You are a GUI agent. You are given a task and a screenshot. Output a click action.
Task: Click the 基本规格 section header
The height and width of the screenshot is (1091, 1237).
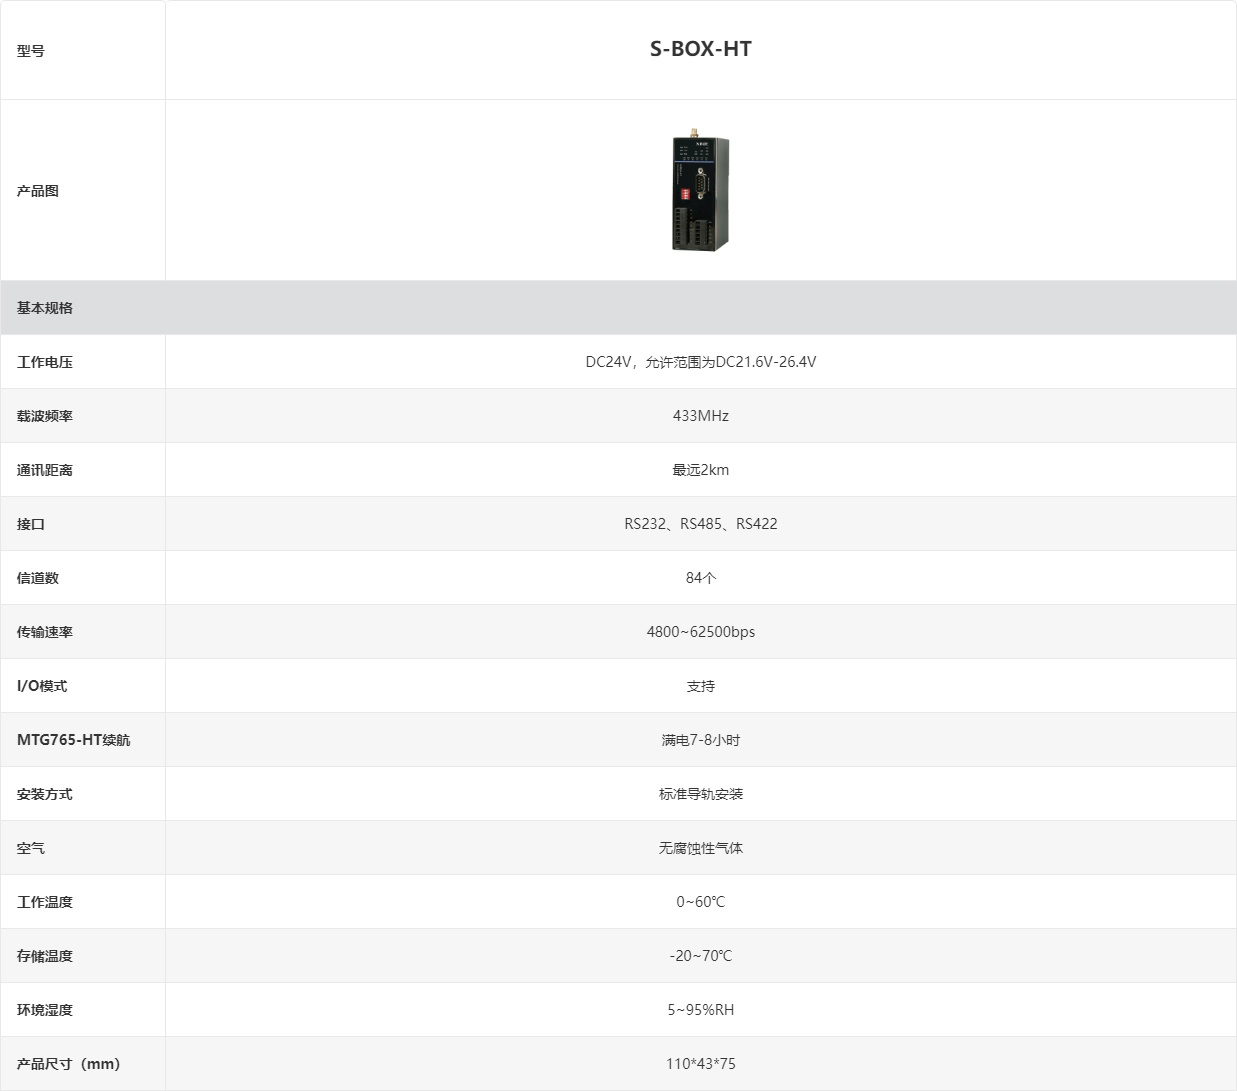tap(45, 308)
